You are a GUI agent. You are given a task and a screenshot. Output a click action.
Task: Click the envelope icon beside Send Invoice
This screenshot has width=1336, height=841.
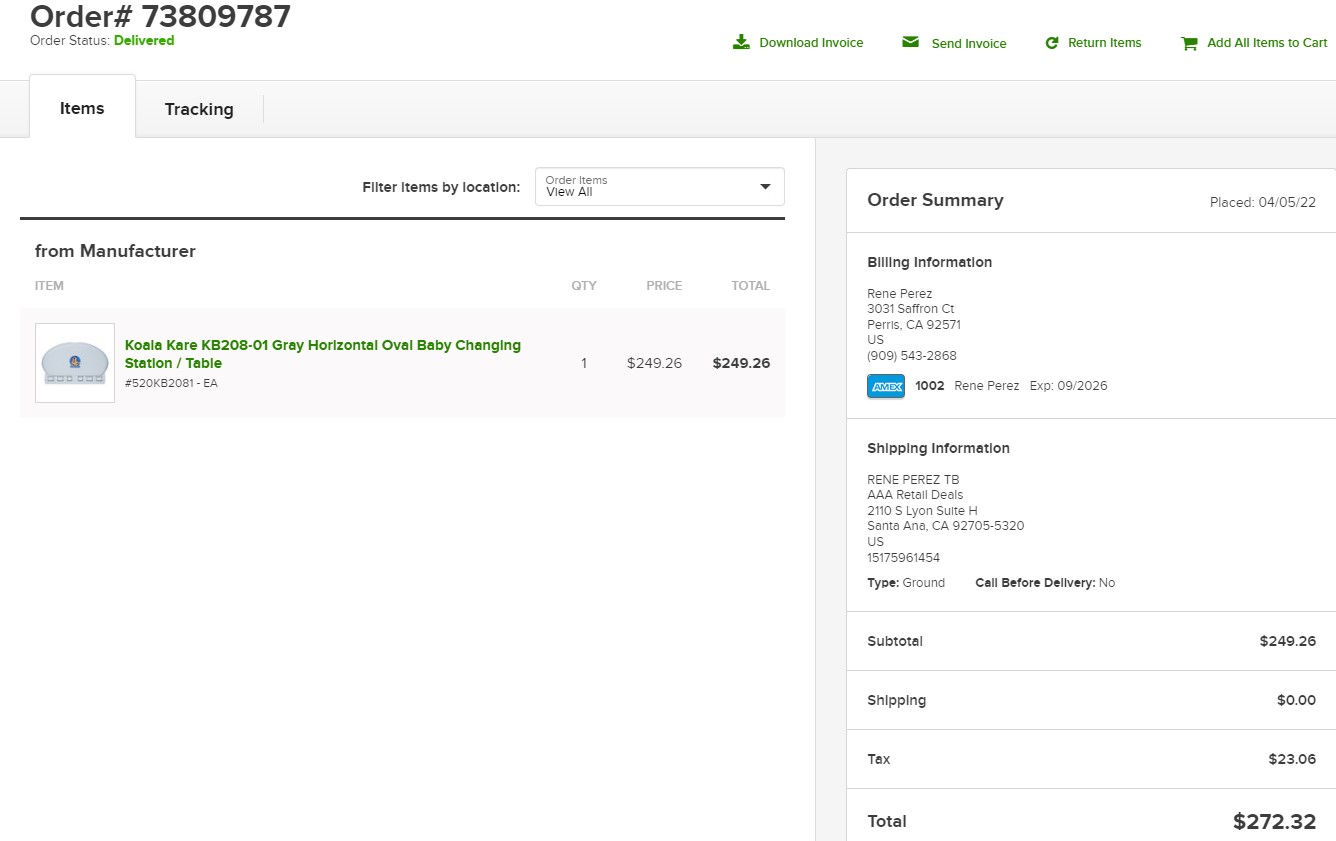pyautogui.click(x=910, y=42)
